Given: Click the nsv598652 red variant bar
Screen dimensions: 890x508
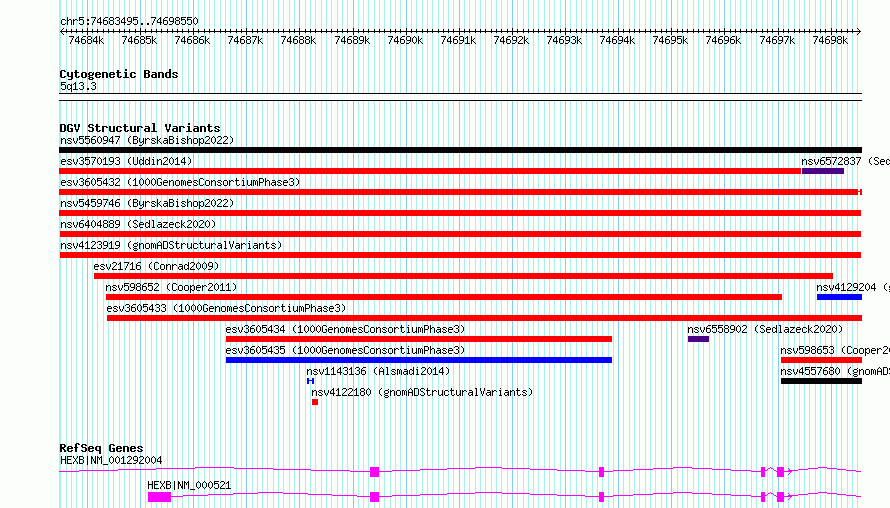Looking at the screenshot, I should 444,297.
